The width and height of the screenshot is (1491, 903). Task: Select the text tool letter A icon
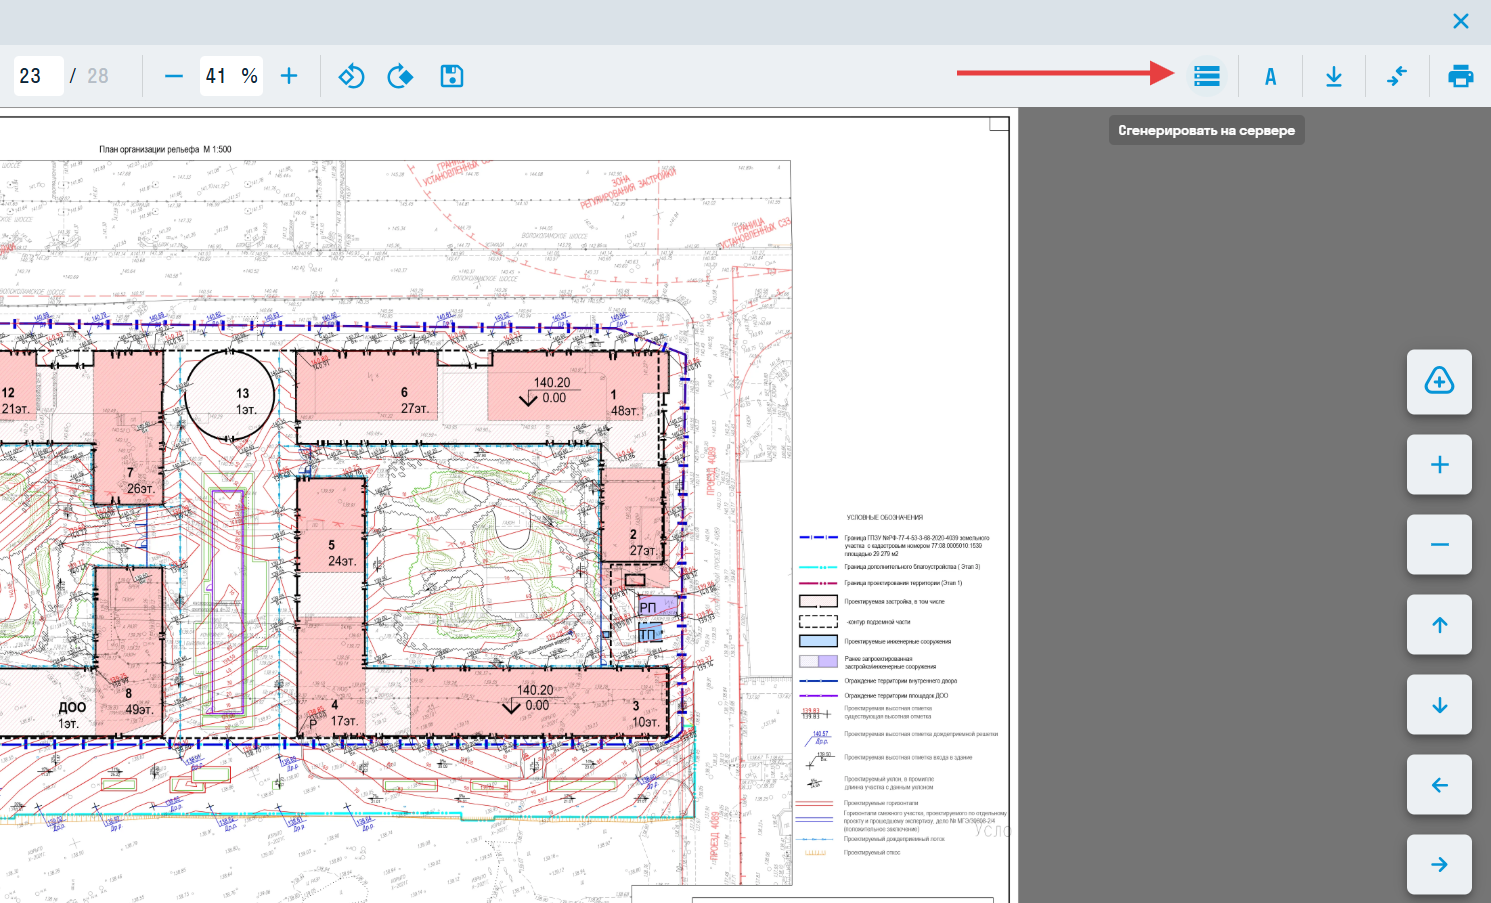click(1270, 76)
